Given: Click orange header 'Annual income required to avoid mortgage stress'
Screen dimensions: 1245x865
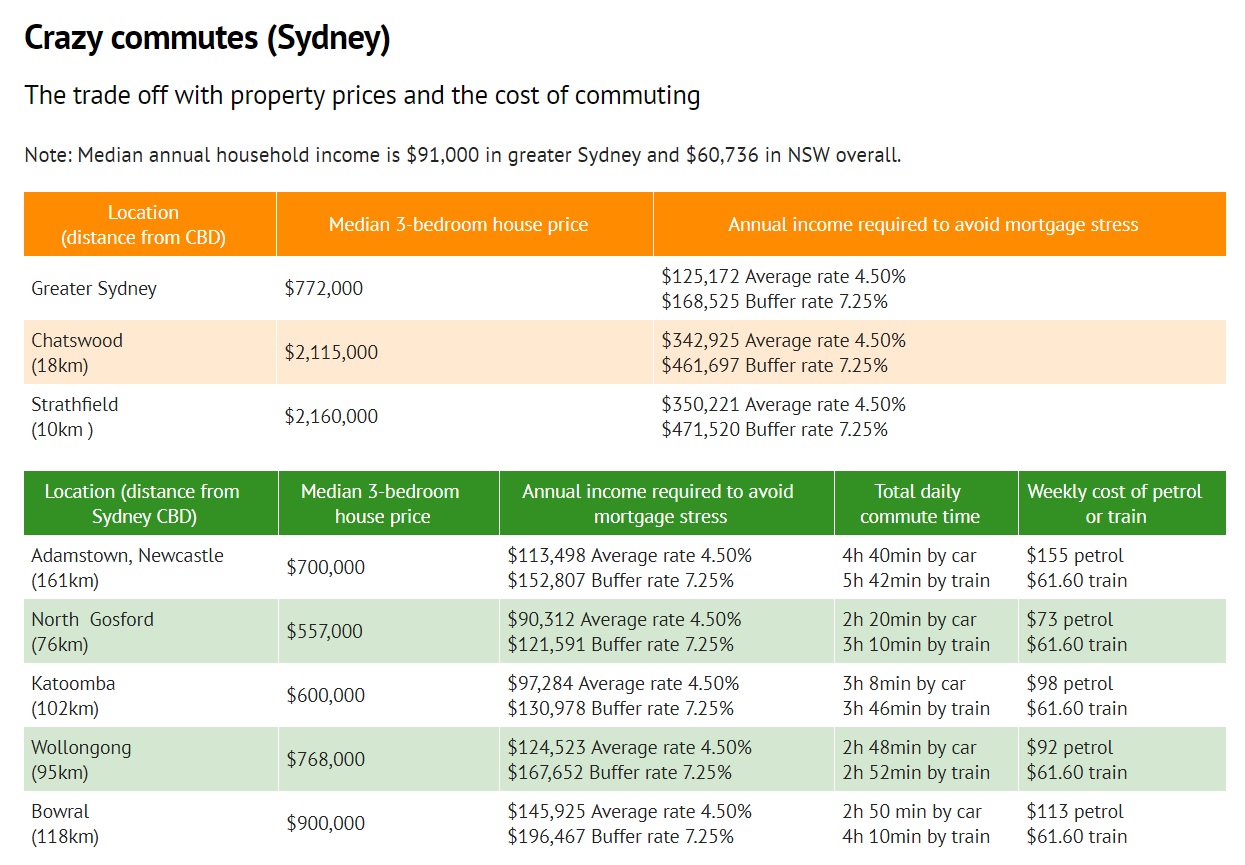Looking at the screenshot, I should click(939, 225).
